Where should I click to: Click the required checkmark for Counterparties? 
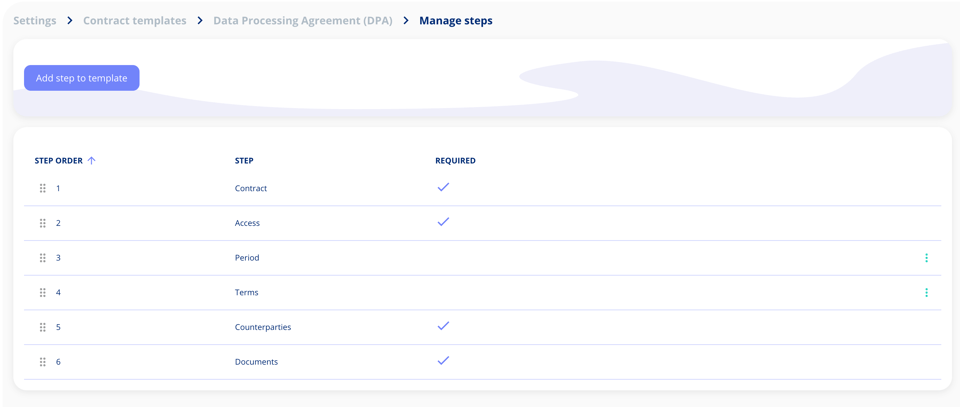coord(443,326)
